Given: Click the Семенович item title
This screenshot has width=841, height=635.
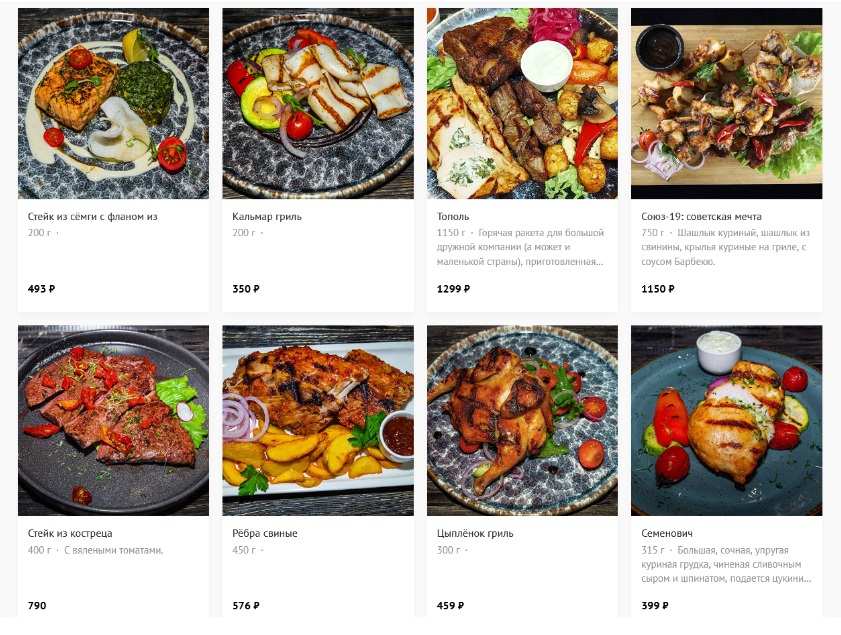Looking at the screenshot, I should pyautogui.click(x=667, y=534).
